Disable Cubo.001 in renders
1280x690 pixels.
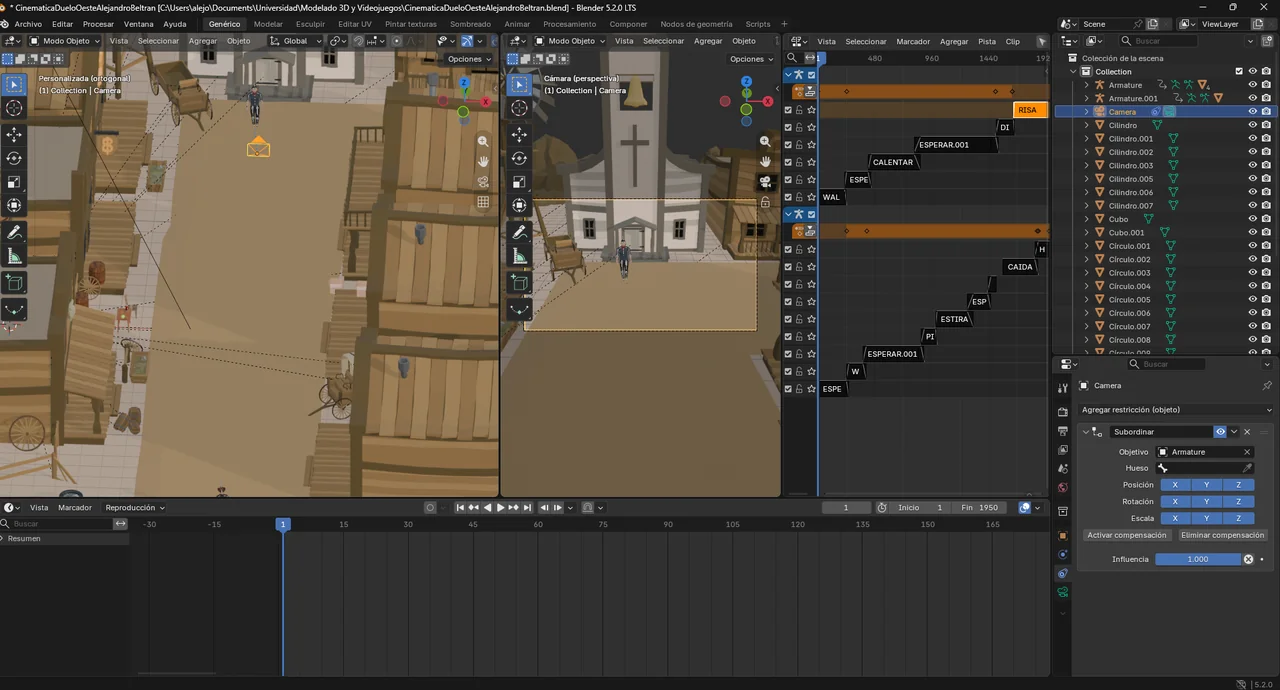1266,232
